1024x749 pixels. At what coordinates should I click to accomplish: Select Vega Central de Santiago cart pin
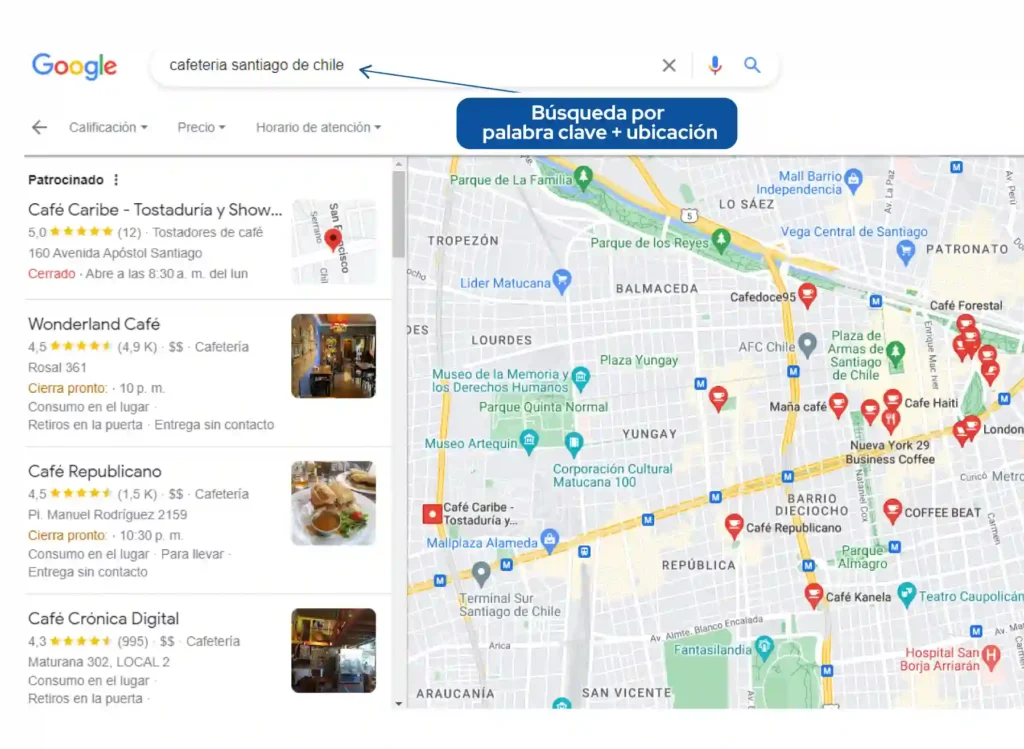905,251
